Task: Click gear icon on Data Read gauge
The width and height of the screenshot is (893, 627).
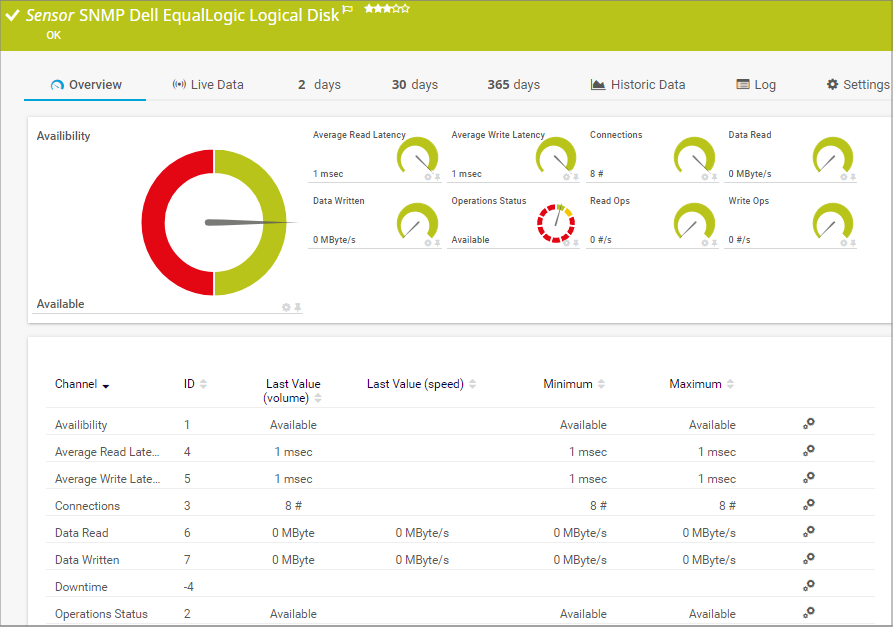Action: point(842,177)
